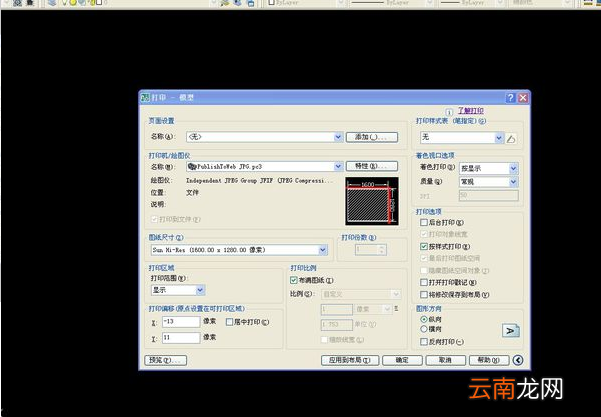The width and height of the screenshot is (601, 417).
Task: Click the plot style table edit icon
Action: pyautogui.click(x=511, y=139)
